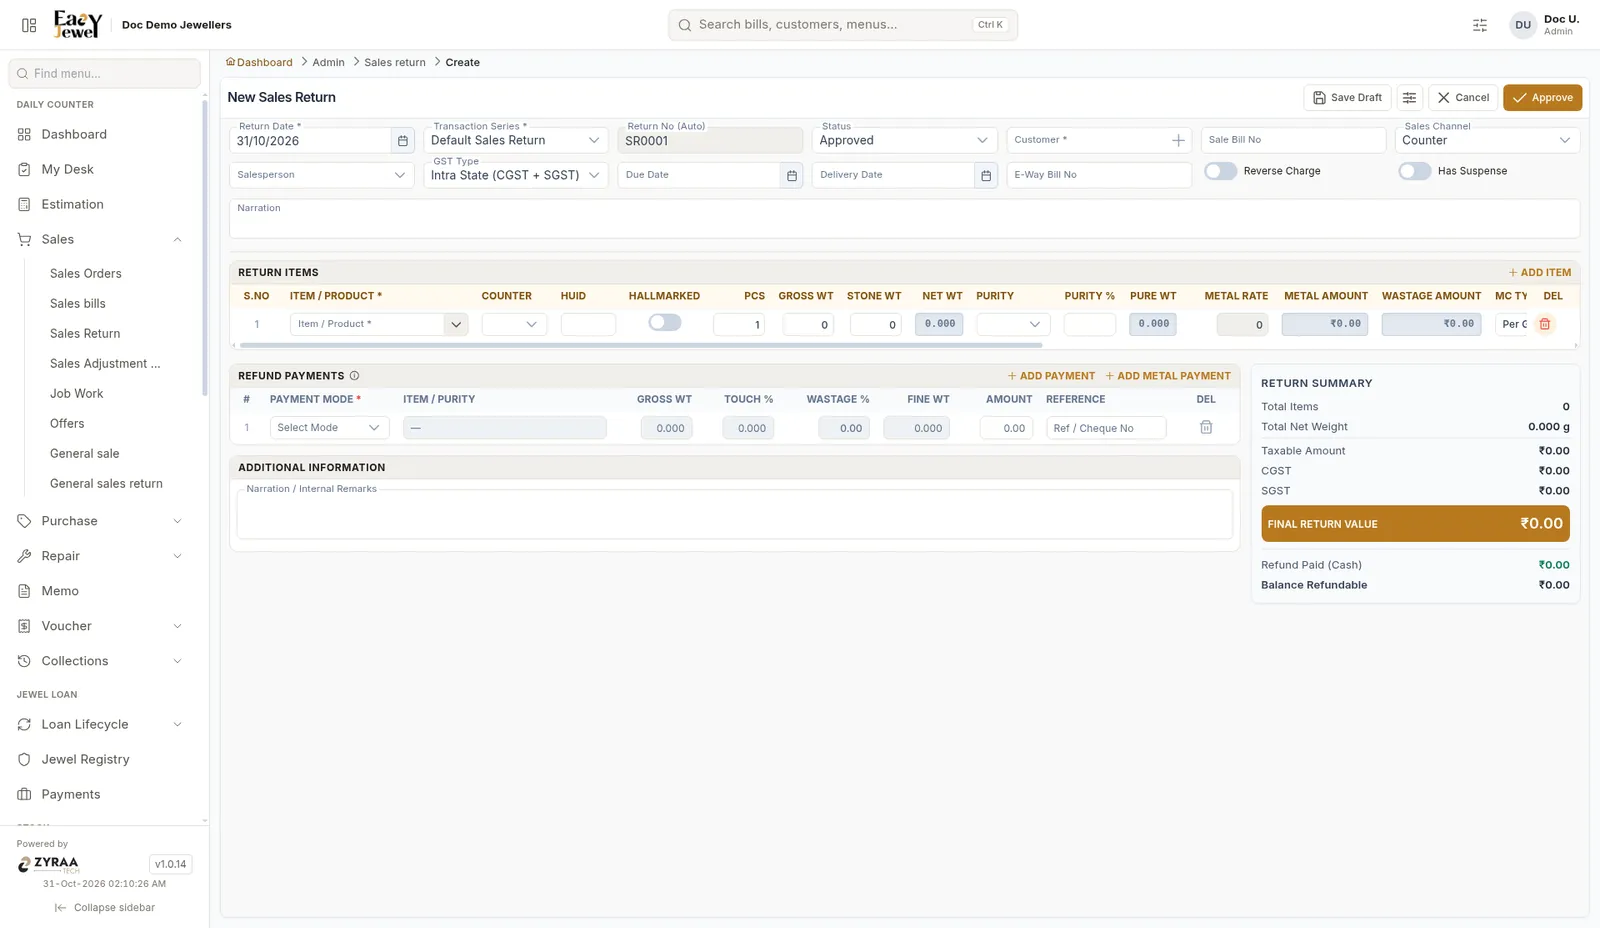Expand the Purchase sidebar menu
The width and height of the screenshot is (1600, 928).
tap(100, 521)
